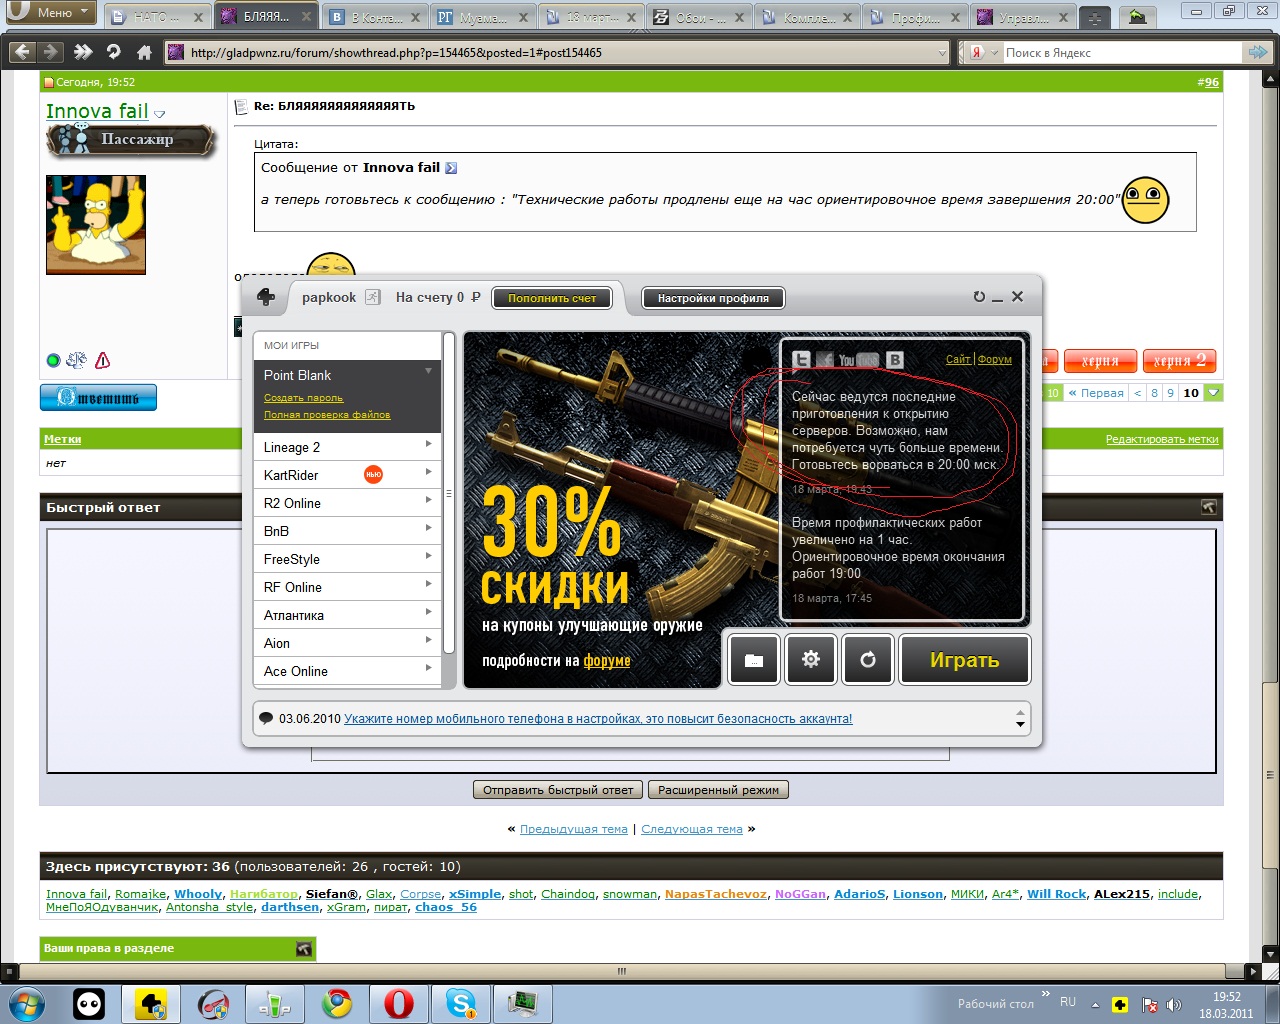Open the Сайт link in launcher
The height and width of the screenshot is (1024, 1280).
(x=958, y=359)
